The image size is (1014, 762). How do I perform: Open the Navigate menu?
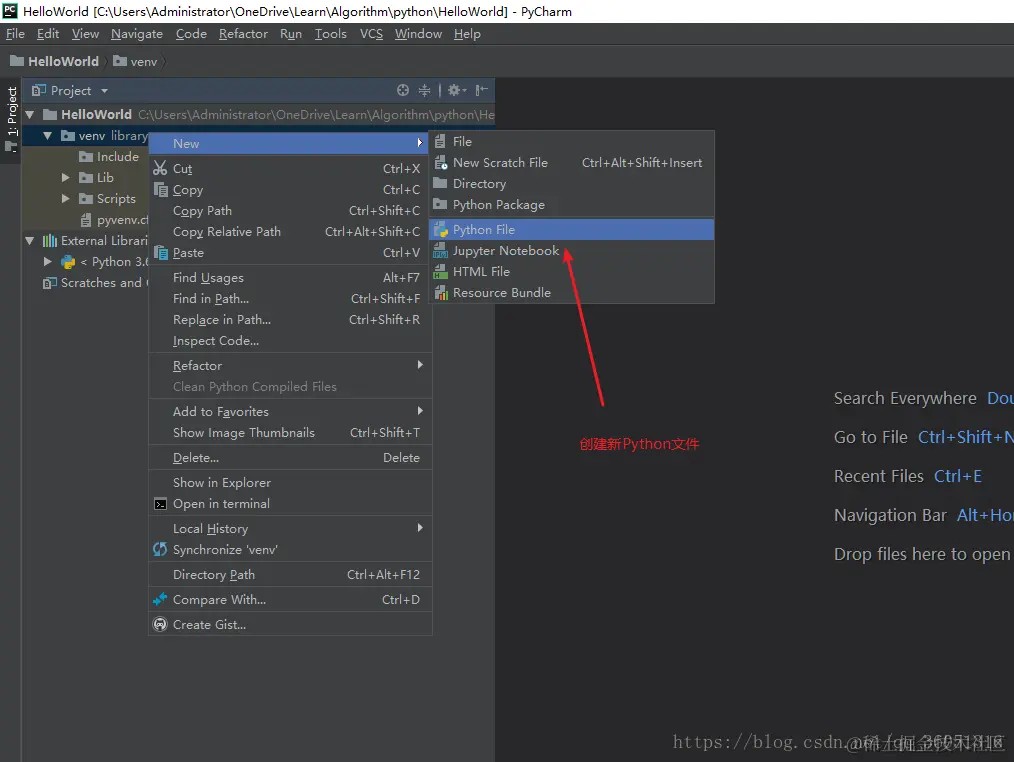tap(136, 34)
